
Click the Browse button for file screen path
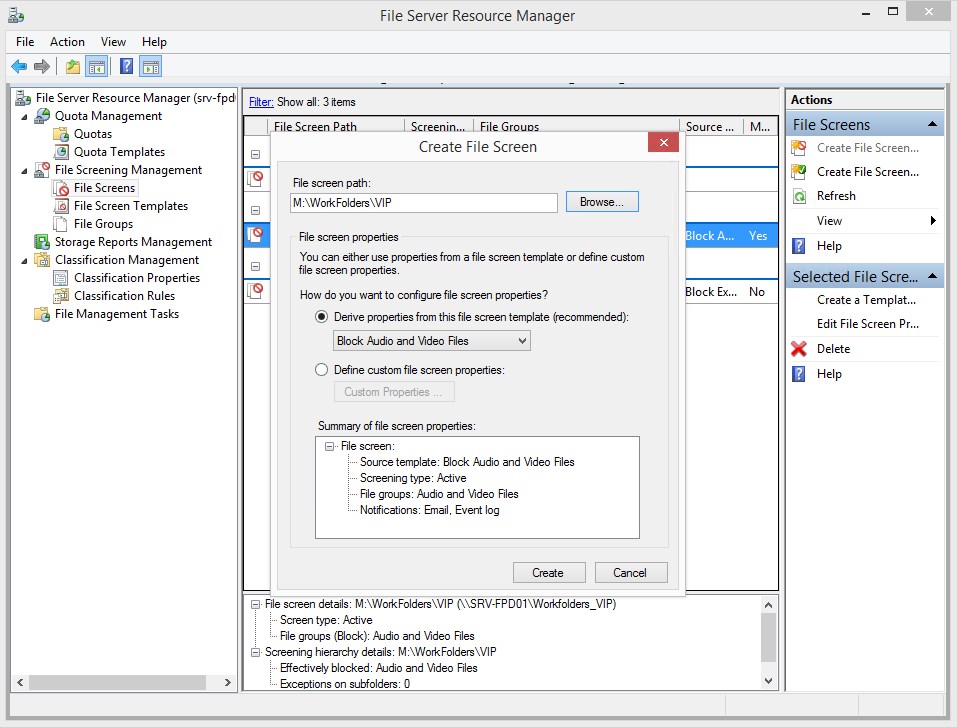pyautogui.click(x=601, y=201)
